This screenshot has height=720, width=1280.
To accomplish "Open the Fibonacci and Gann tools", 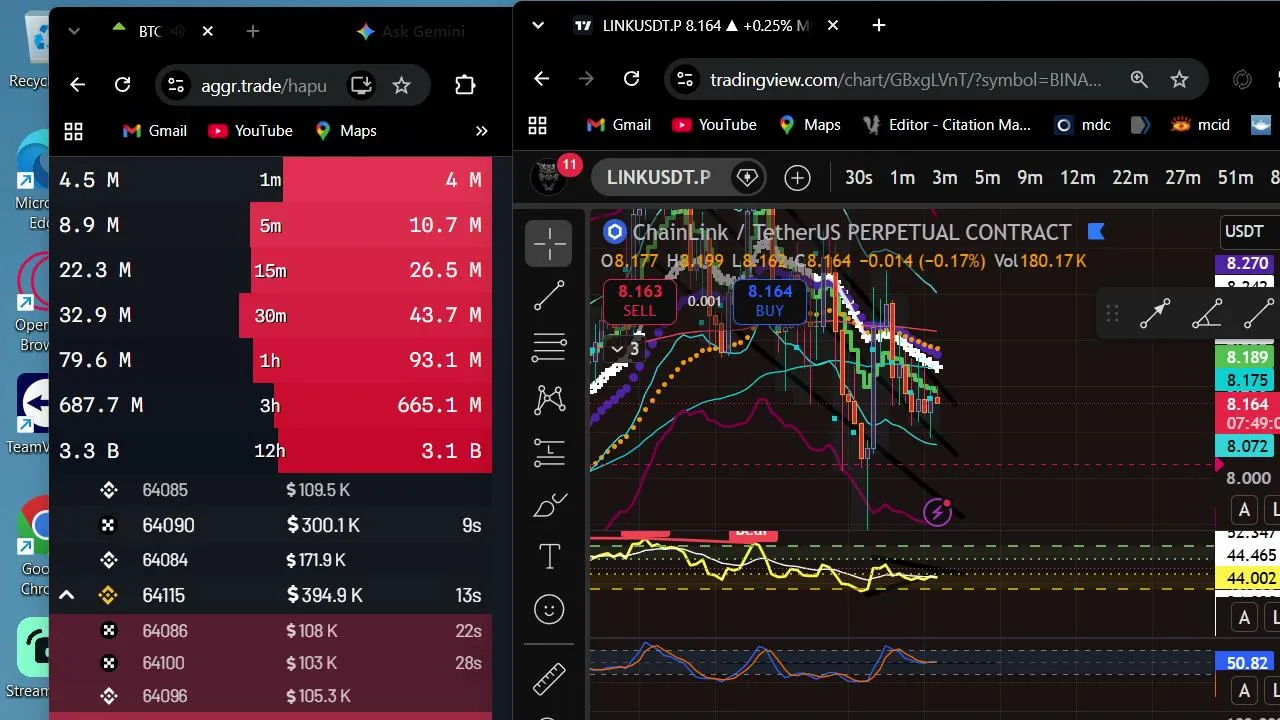I will point(549,348).
